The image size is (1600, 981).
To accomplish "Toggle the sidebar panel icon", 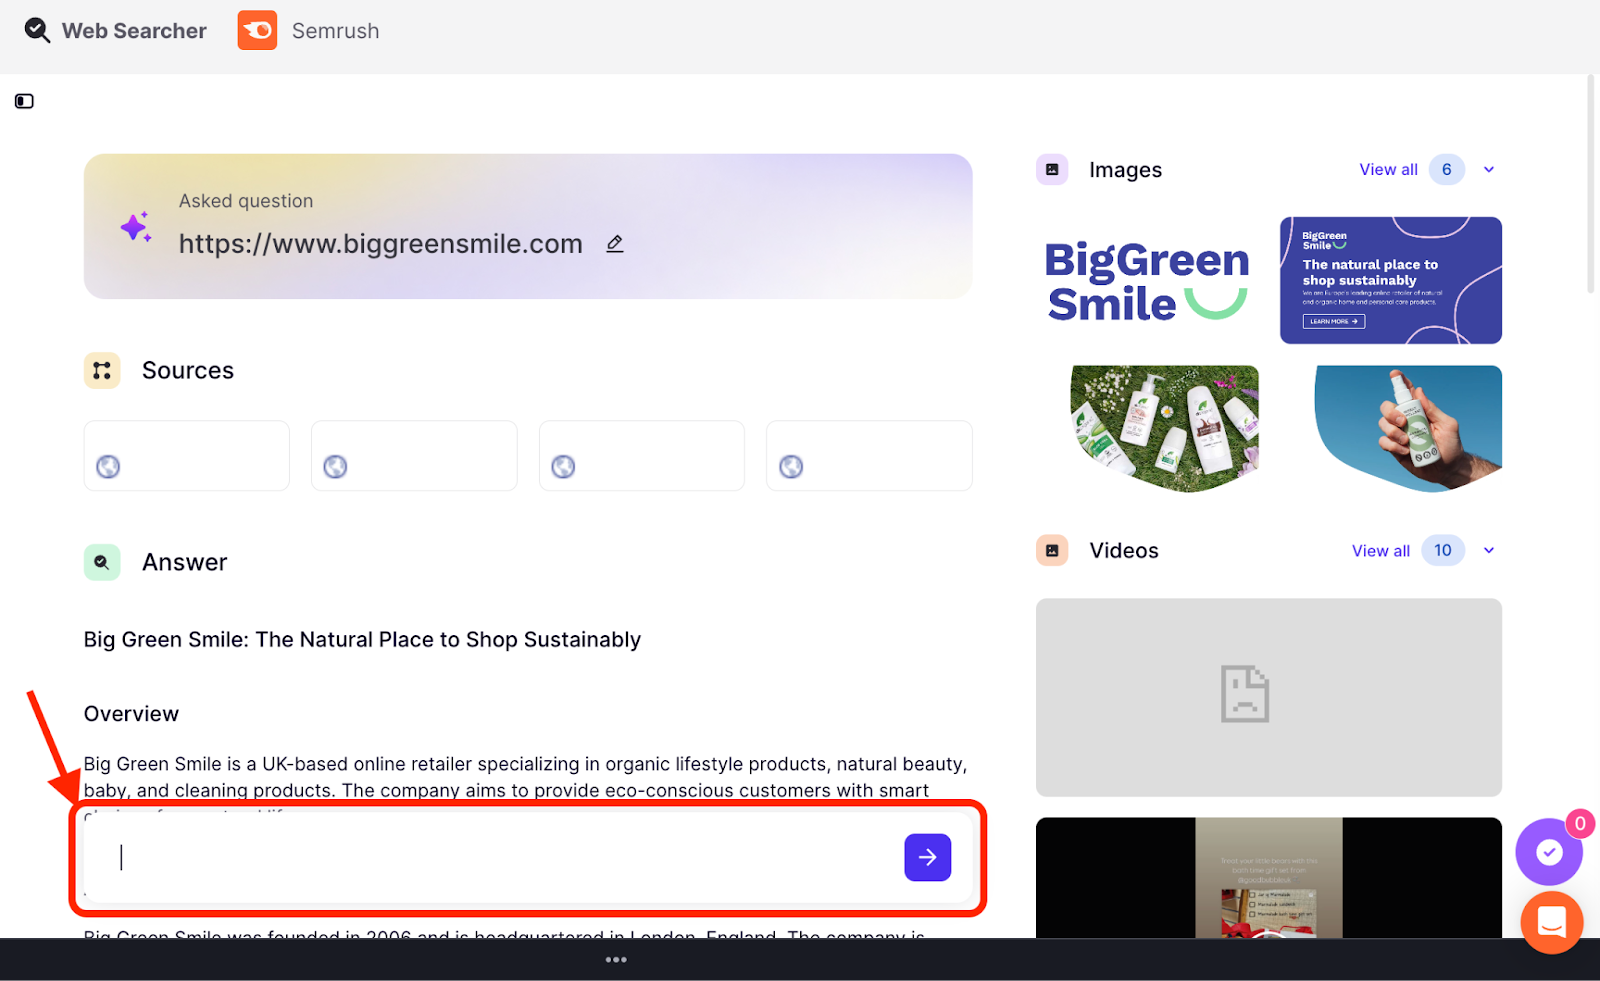I will 24,101.
